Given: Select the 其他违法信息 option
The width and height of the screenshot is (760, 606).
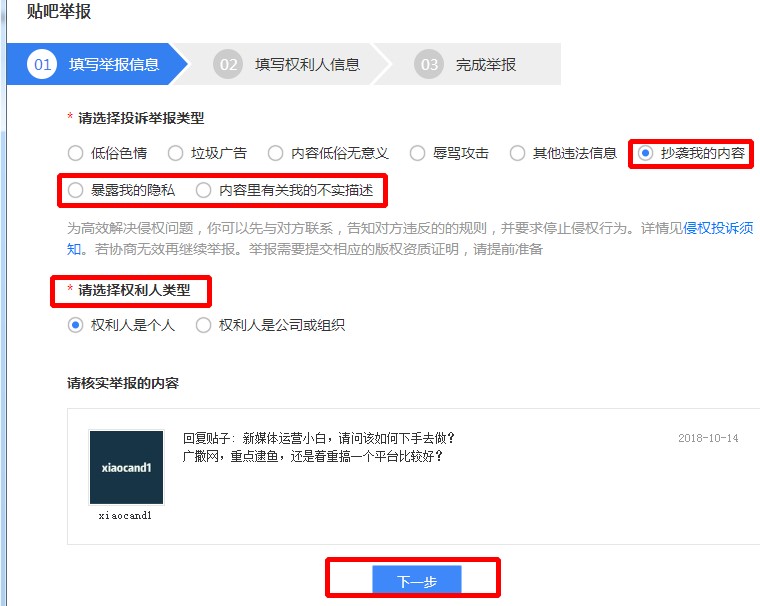Looking at the screenshot, I should (517, 153).
